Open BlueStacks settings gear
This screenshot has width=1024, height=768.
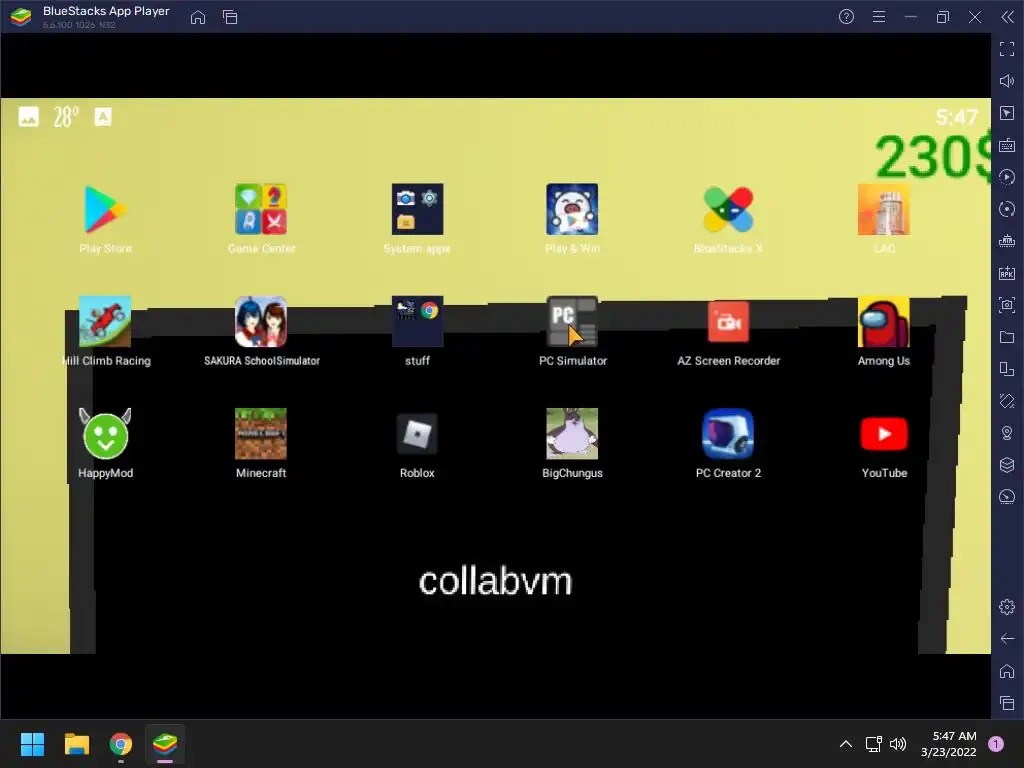(x=1007, y=607)
